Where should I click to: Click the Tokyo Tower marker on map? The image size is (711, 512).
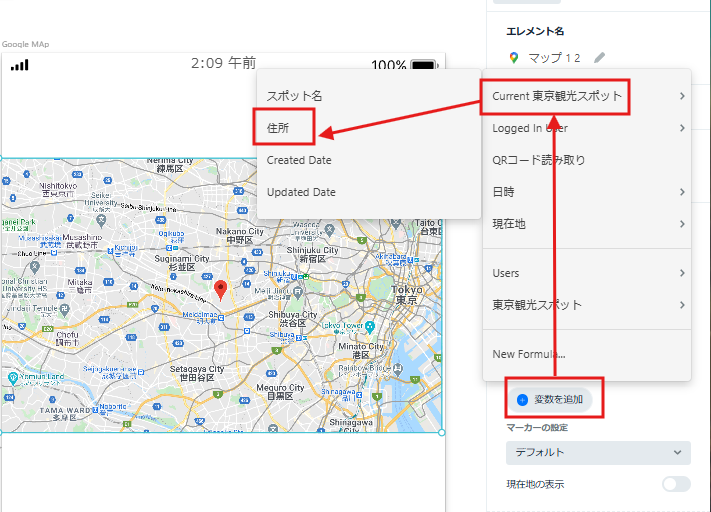(x=370, y=326)
